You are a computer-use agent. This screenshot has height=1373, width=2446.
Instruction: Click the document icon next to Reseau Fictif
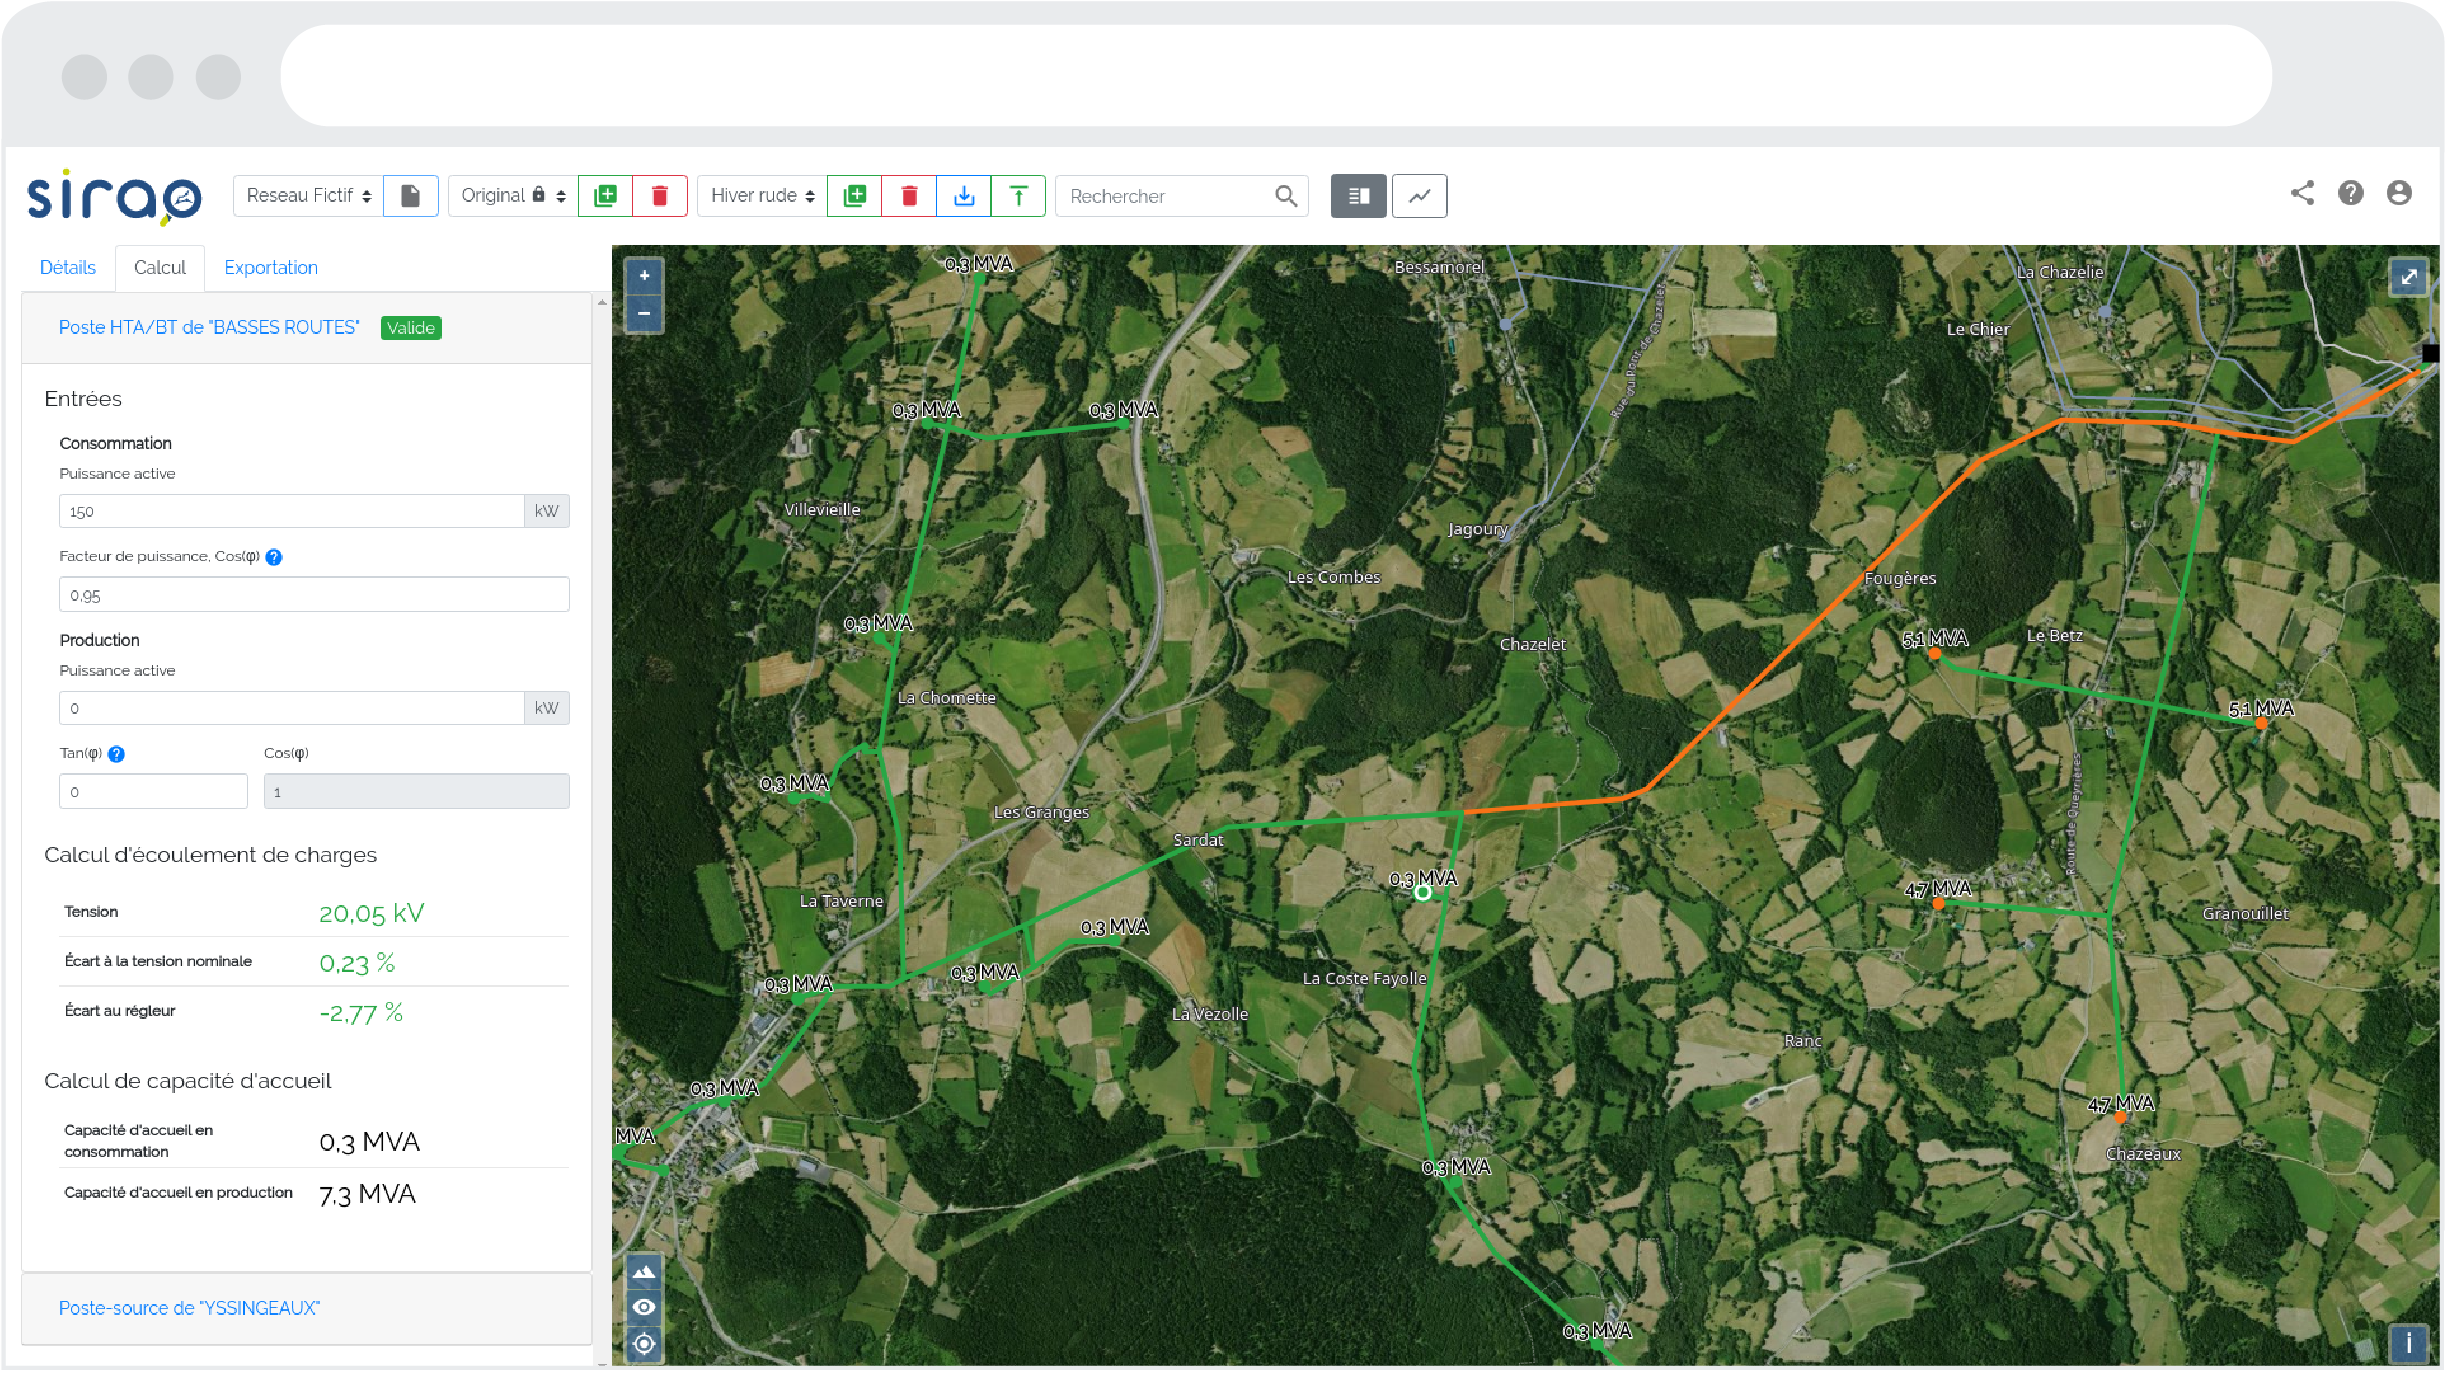tap(411, 196)
